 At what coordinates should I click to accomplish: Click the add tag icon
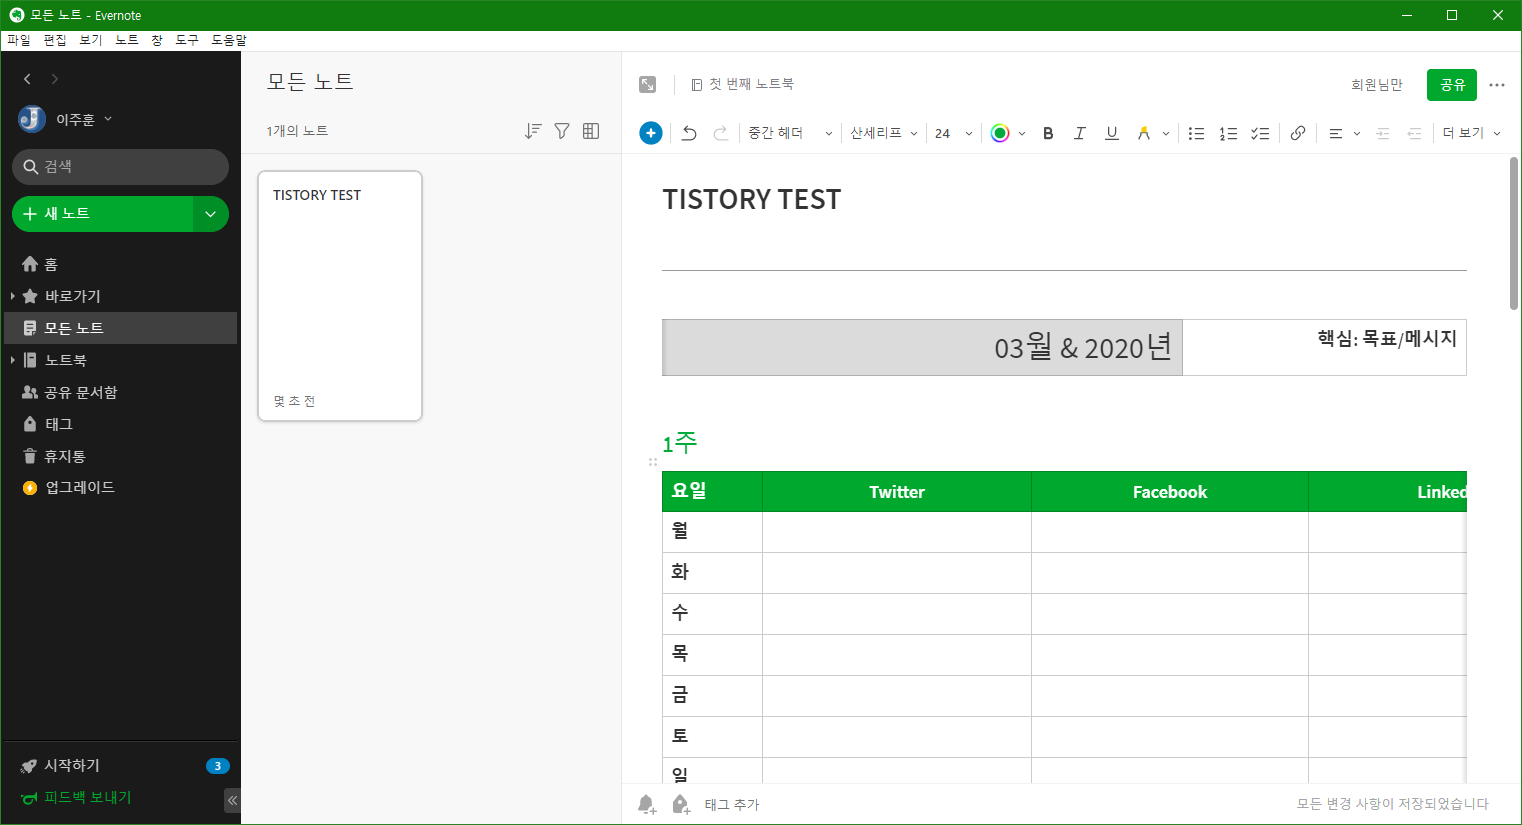681,804
